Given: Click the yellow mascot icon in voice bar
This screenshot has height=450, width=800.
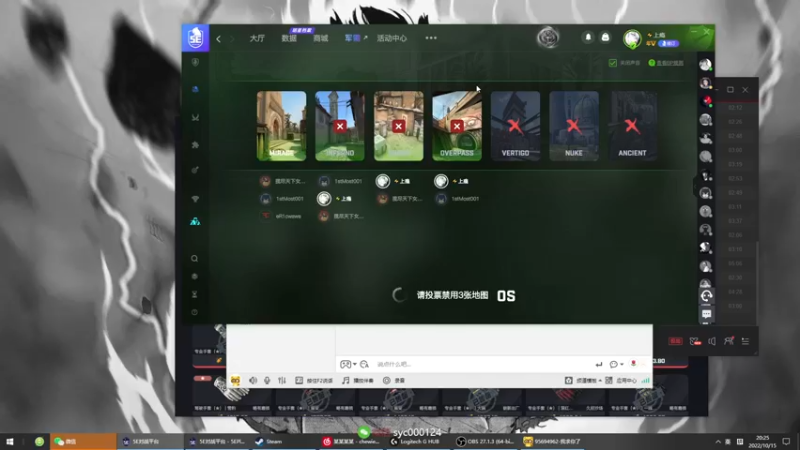Looking at the screenshot, I should (x=235, y=381).
